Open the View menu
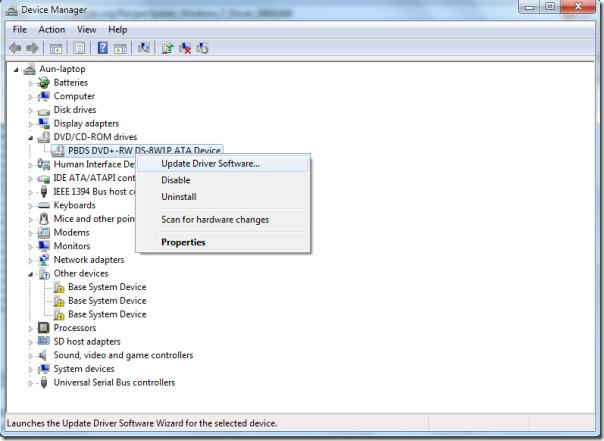Viewport: 604px width, 441px height. pyautogui.click(x=86, y=30)
